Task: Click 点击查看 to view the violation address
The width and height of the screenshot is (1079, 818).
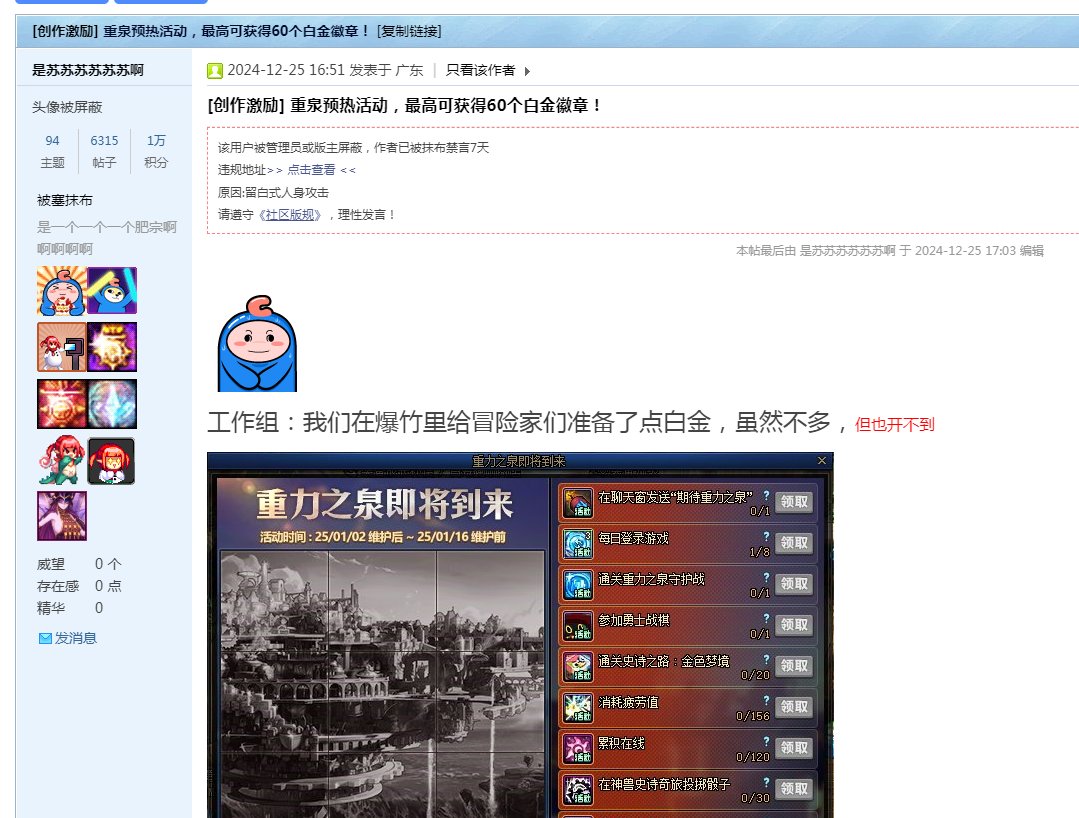Action: 311,170
